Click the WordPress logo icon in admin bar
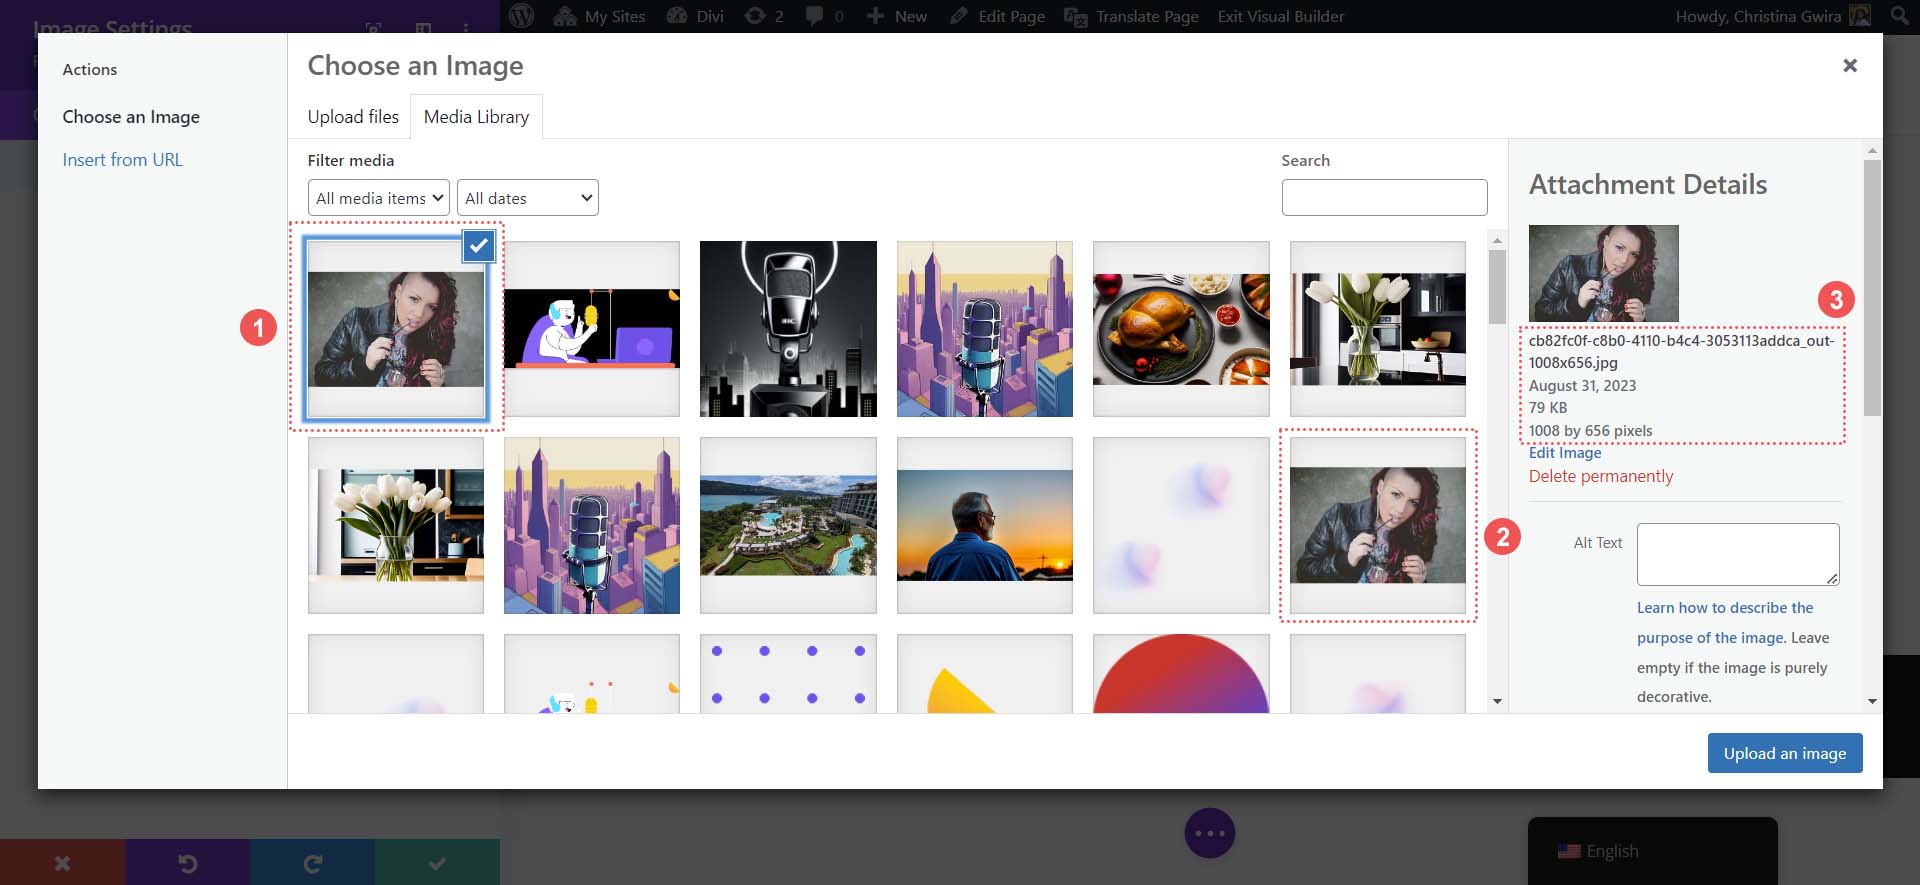This screenshot has width=1920, height=885. pyautogui.click(x=521, y=16)
